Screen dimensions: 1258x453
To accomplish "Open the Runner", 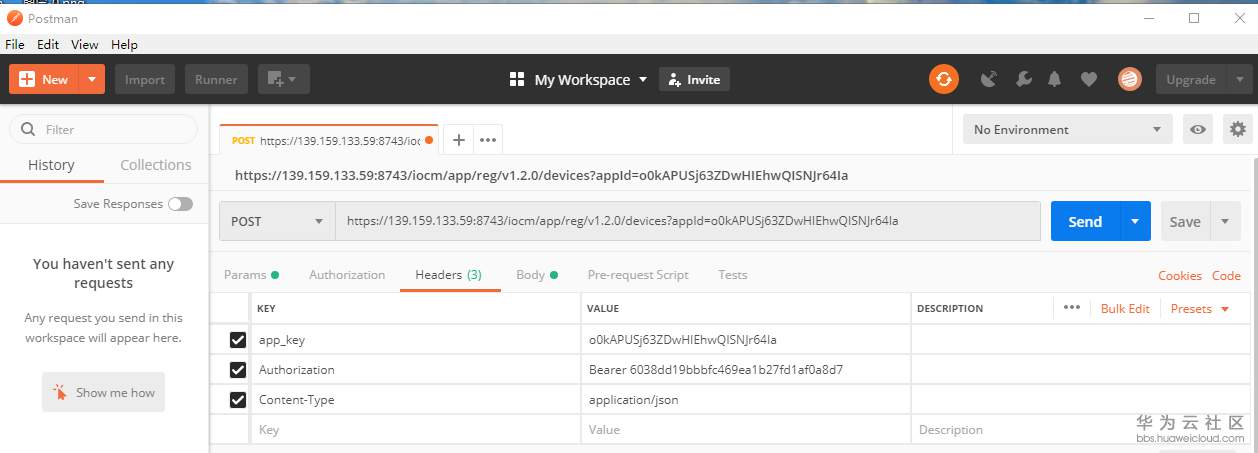I will (x=216, y=79).
